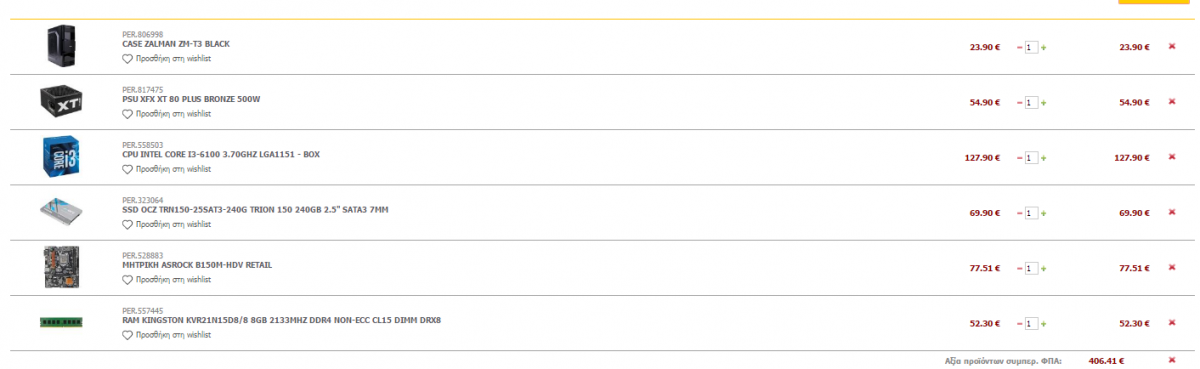Click the heart icon for Kingston RAM
Image resolution: width=1200 pixels, height=369 pixels.
(127, 335)
